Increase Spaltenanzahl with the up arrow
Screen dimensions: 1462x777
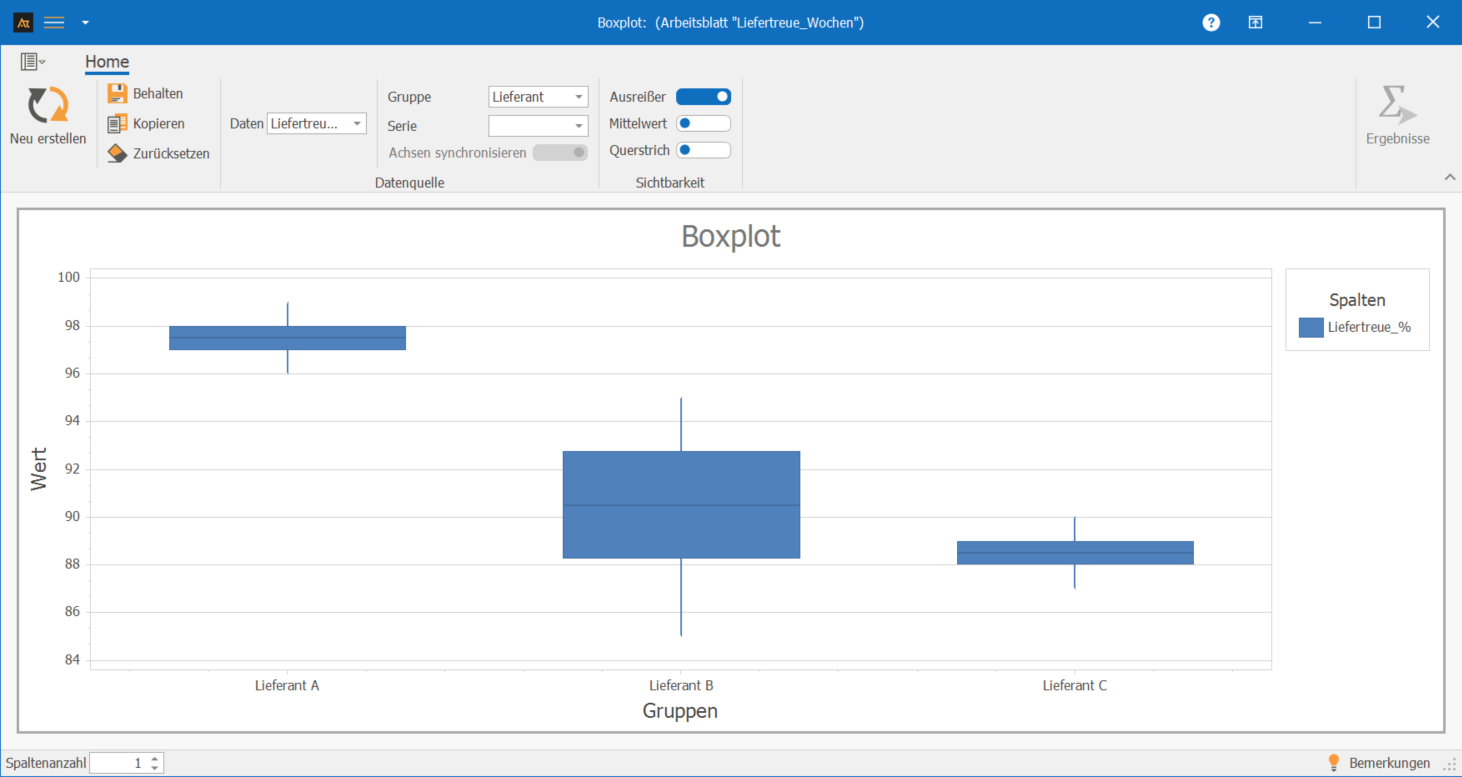155,758
